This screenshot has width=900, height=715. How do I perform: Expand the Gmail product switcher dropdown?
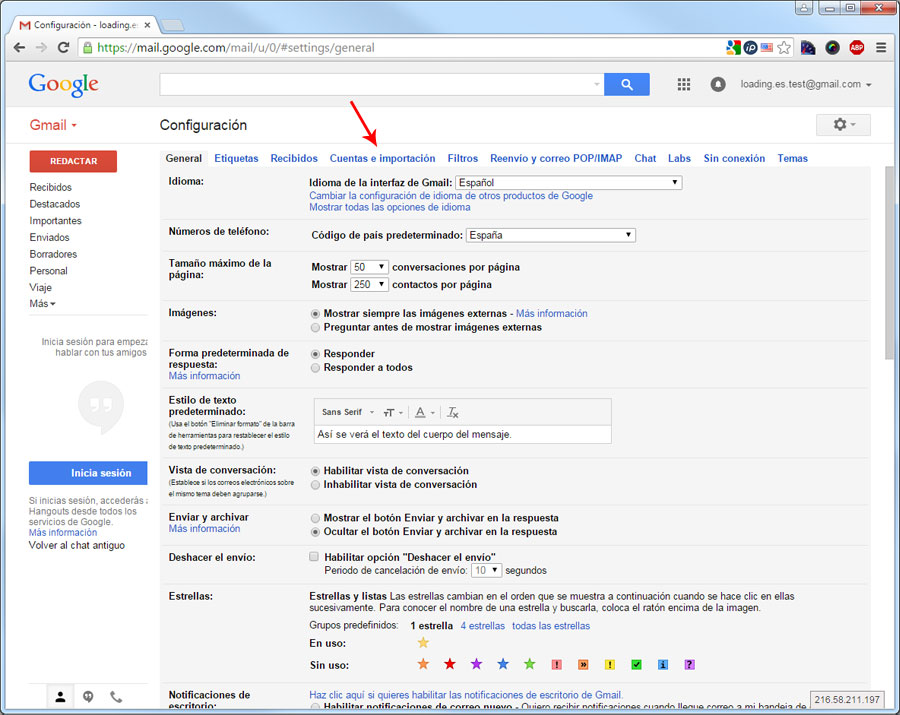tap(53, 125)
